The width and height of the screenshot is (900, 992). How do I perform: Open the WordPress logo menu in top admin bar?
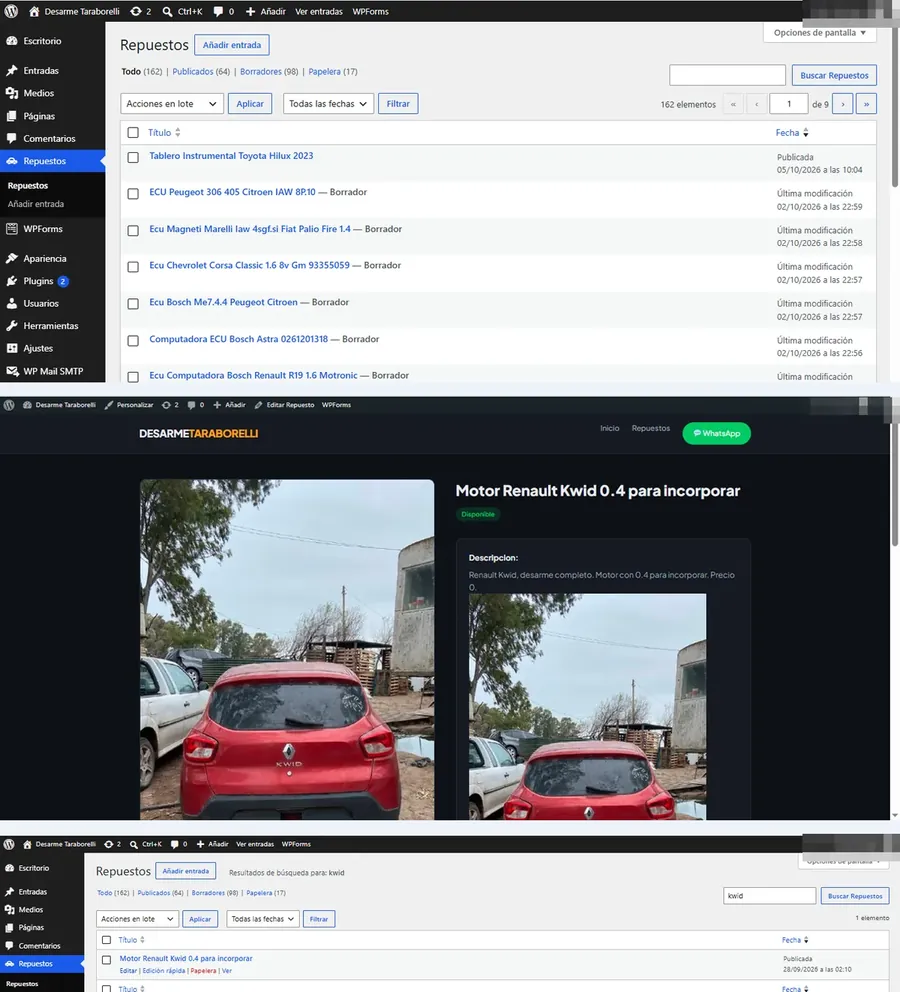click(x=11, y=11)
